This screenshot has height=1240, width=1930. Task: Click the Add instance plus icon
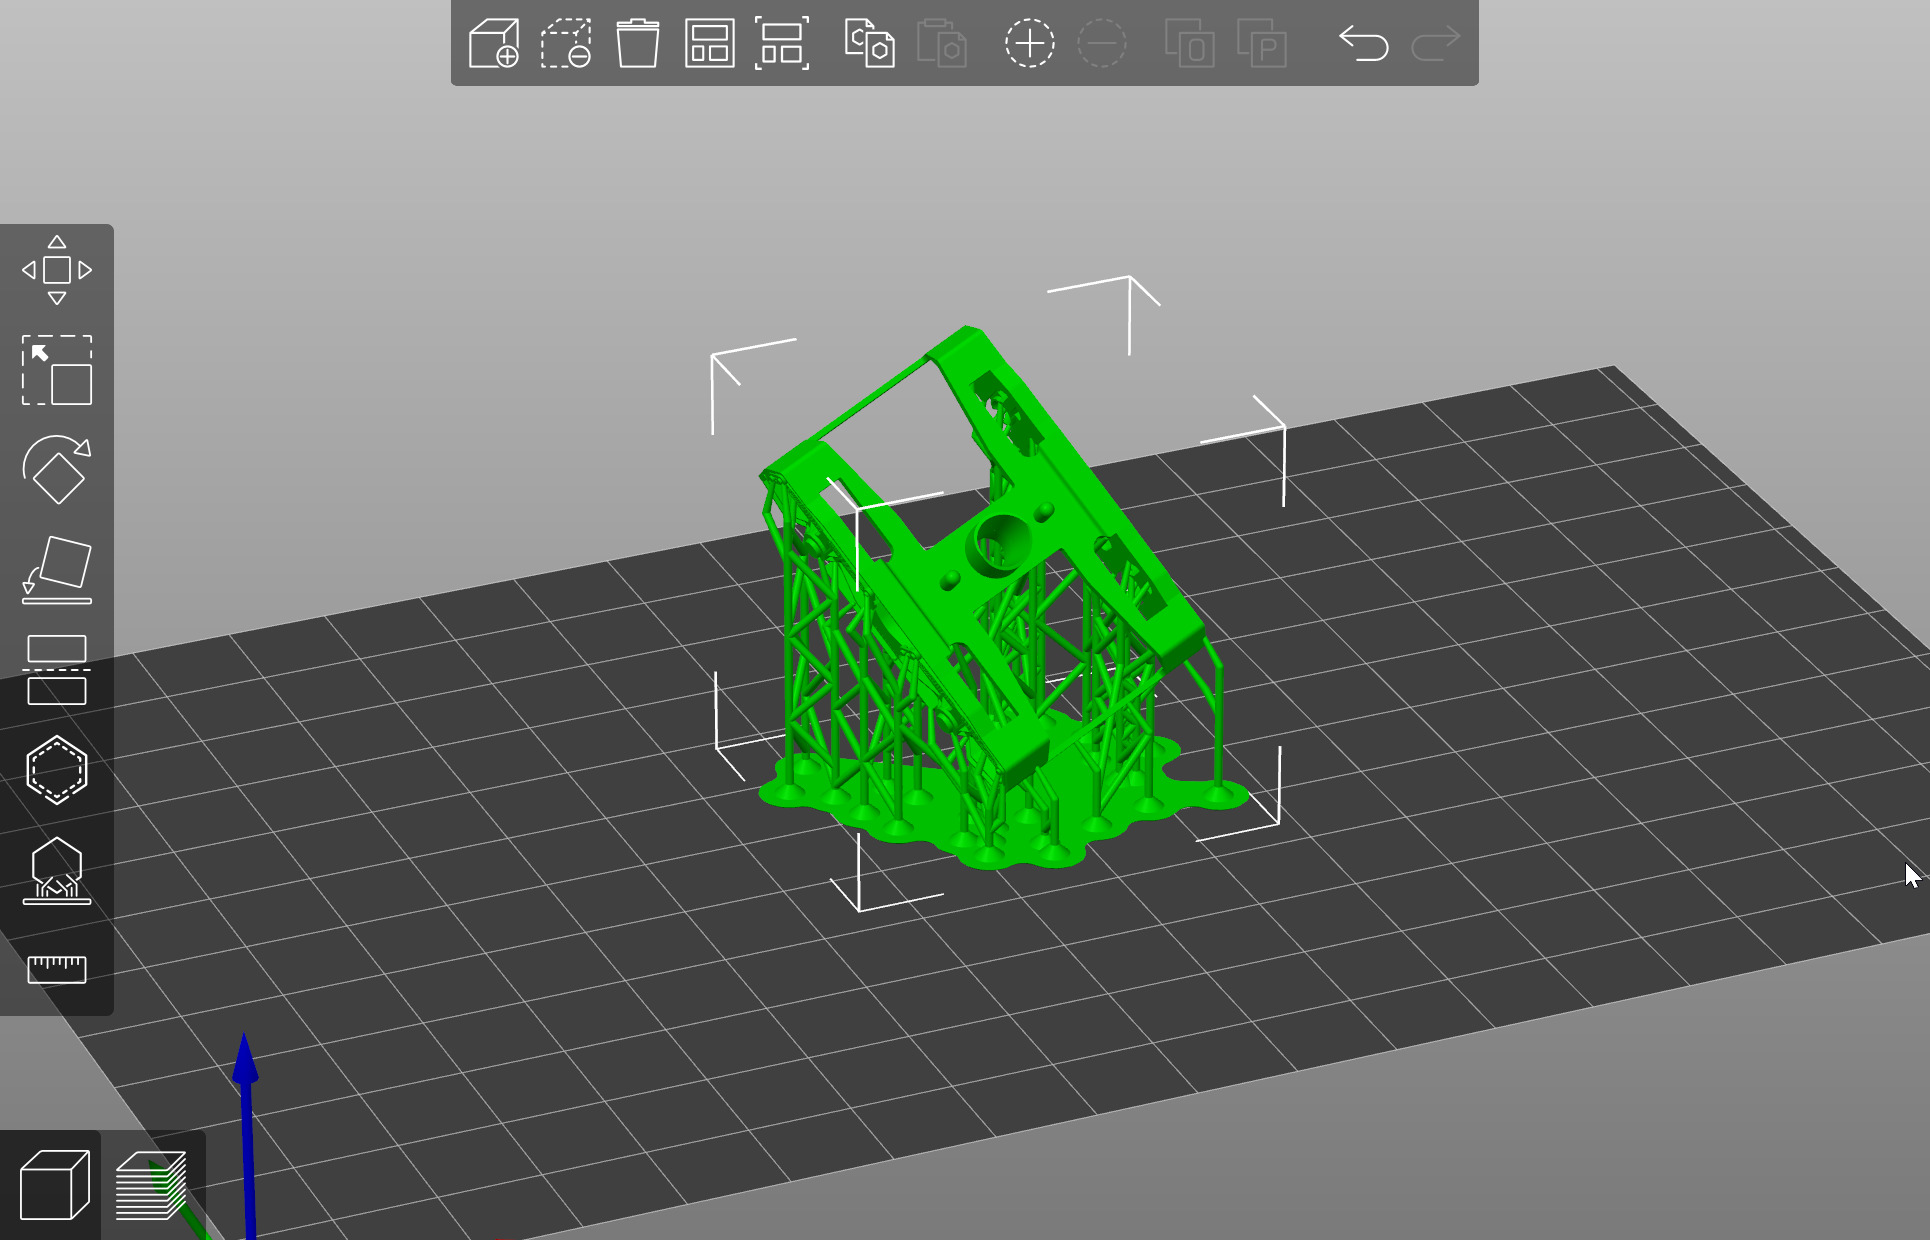tap(1029, 44)
